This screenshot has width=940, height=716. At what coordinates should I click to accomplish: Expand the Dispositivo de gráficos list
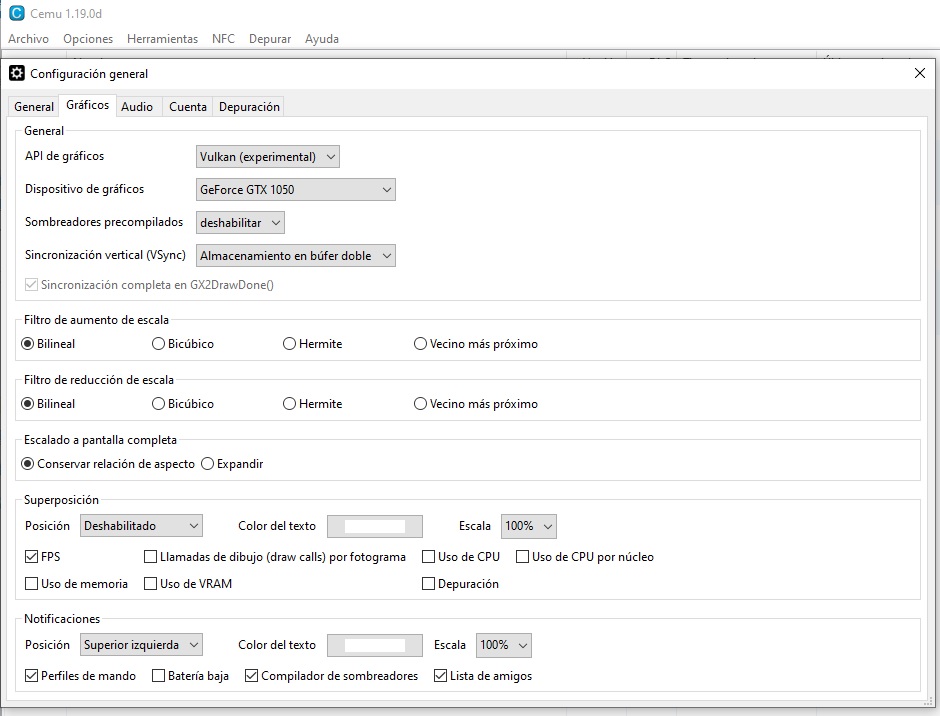(295, 190)
